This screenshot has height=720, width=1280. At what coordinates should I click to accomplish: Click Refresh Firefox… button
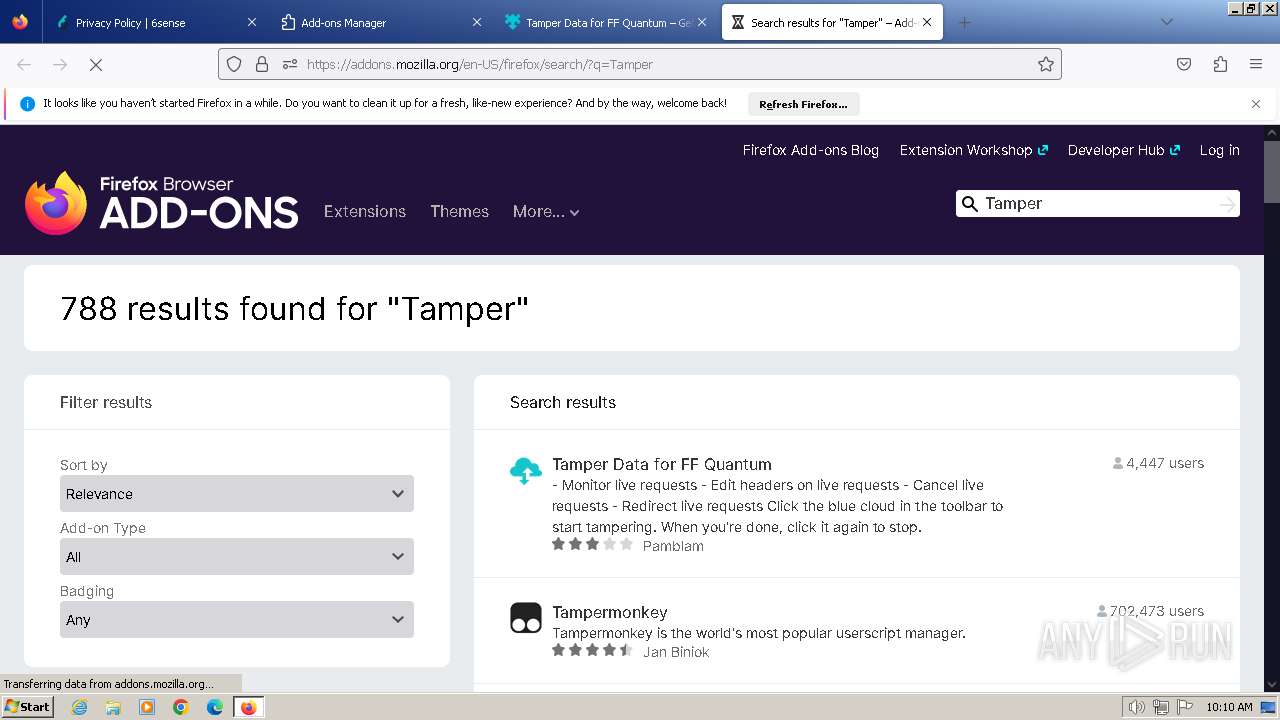(803, 104)
